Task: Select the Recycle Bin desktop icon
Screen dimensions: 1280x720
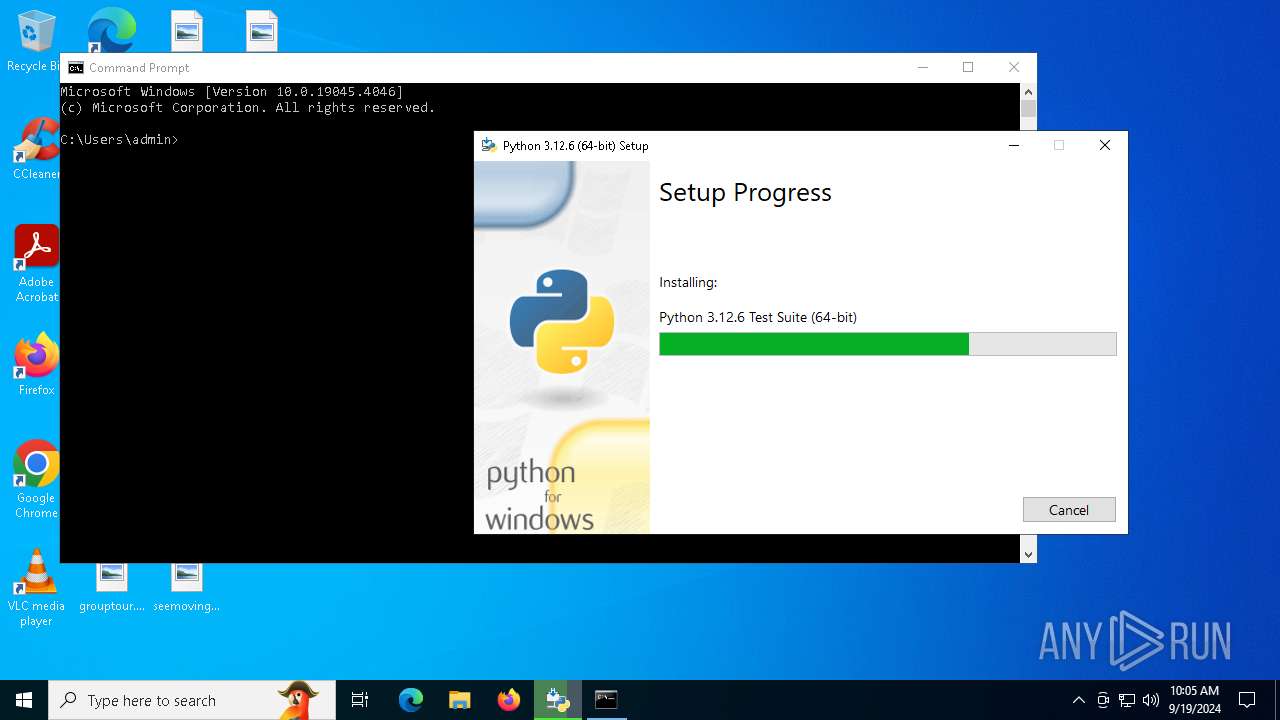Action: click(x=36, y=42)
